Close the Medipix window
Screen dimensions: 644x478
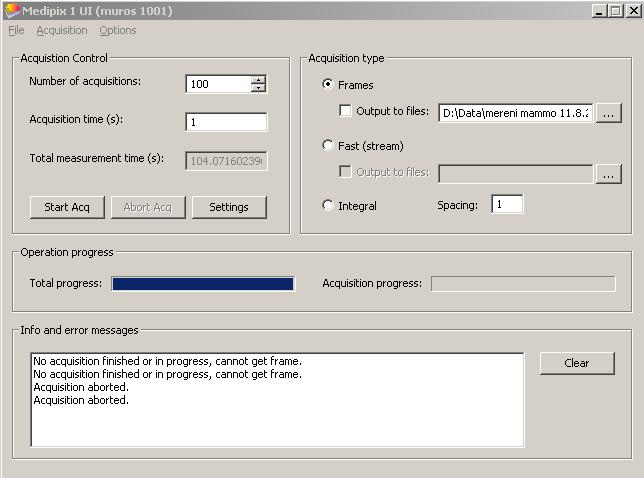click(634, 11)
